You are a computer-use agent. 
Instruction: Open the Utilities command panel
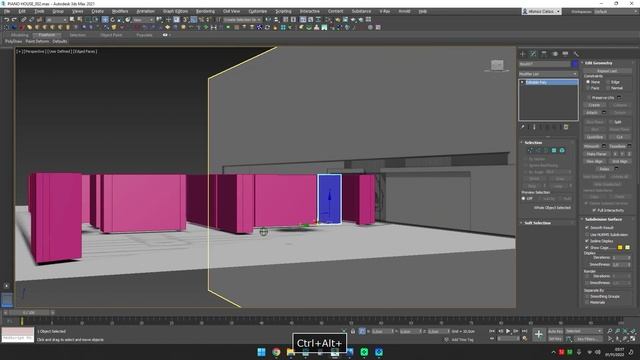(x=576, y=53)
